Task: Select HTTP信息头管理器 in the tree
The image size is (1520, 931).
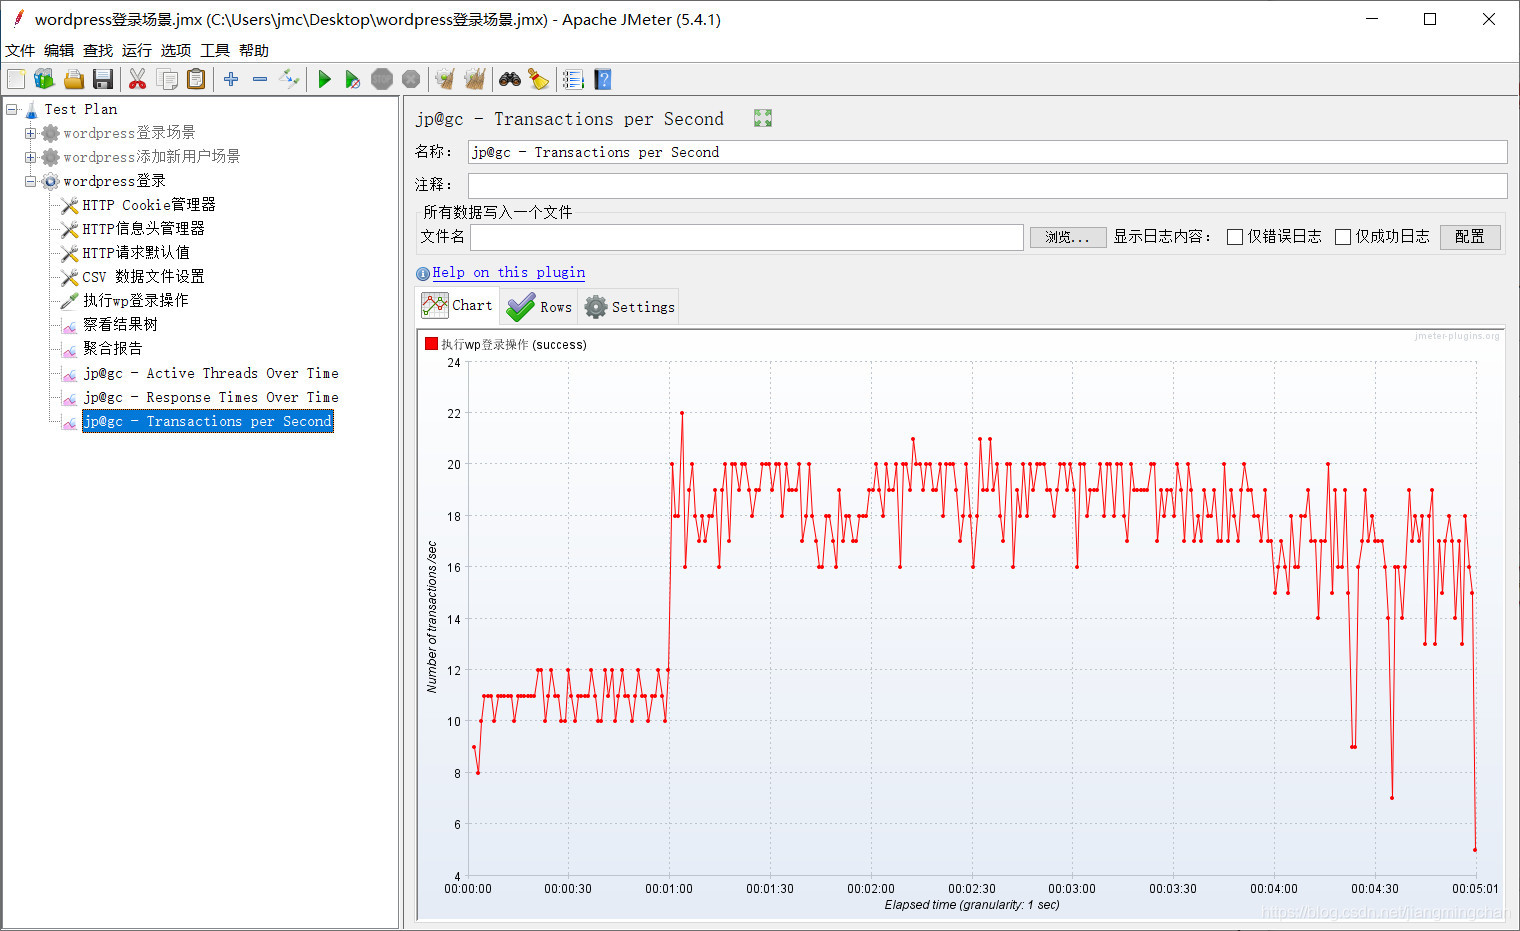Action: click(x=143, y=229)
